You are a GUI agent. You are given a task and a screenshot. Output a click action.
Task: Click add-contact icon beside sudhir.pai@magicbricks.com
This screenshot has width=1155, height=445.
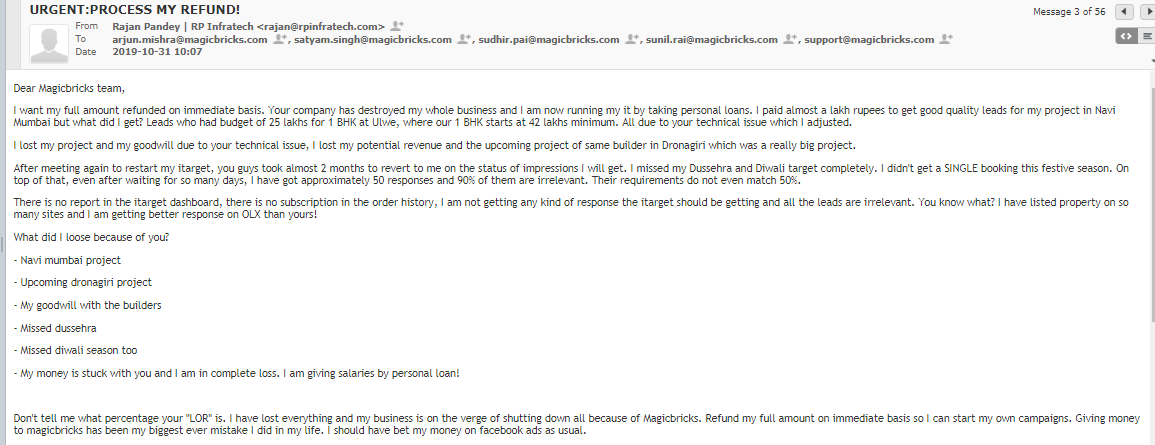[632, 40]
